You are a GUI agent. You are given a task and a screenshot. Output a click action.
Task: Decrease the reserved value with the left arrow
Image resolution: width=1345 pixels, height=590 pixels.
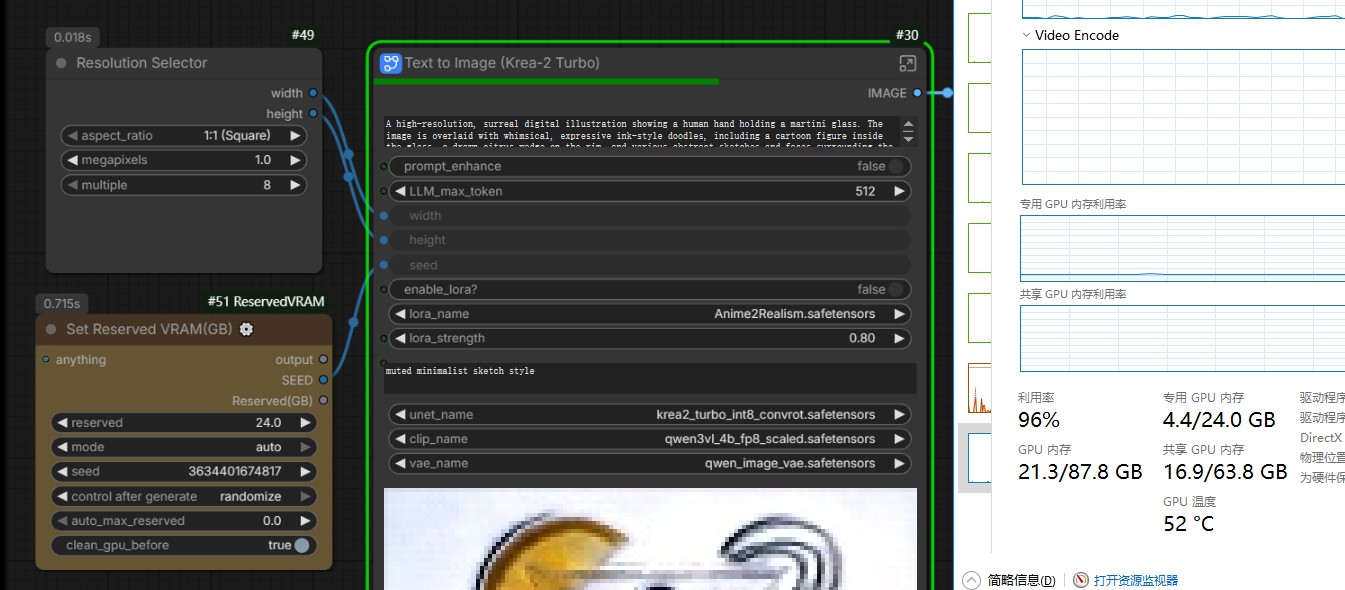(x=62, y=423)
